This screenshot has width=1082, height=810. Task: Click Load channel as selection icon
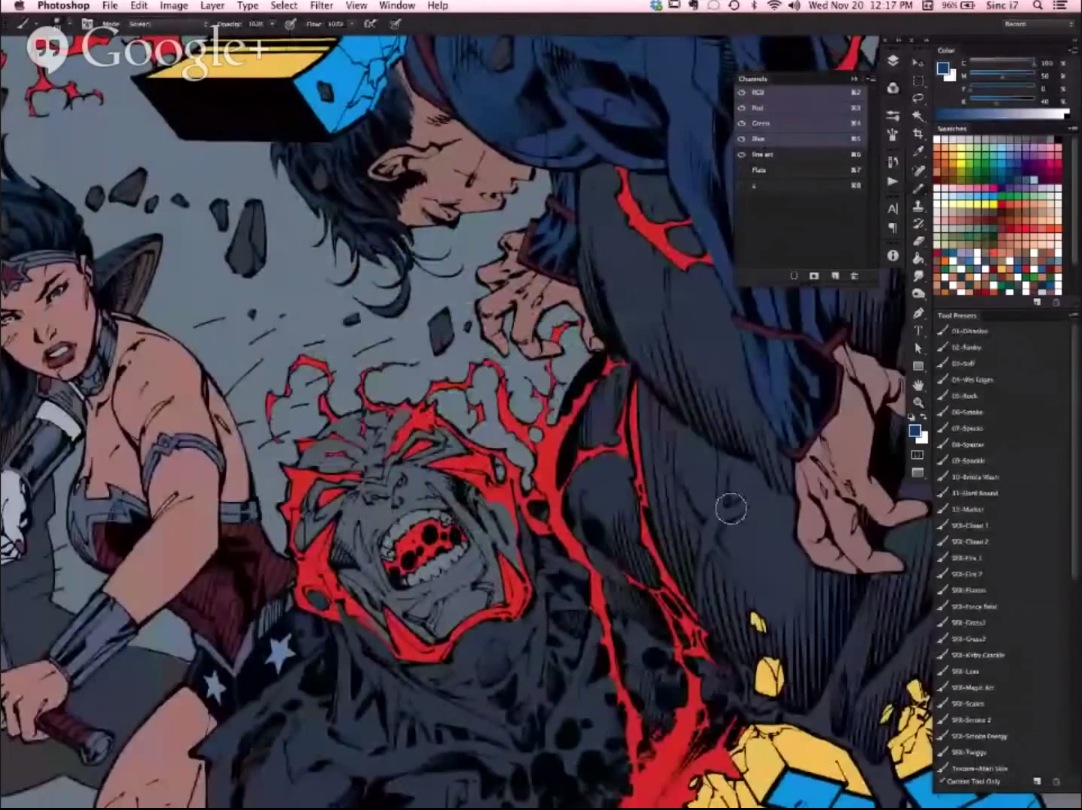[x=794, y=276]
